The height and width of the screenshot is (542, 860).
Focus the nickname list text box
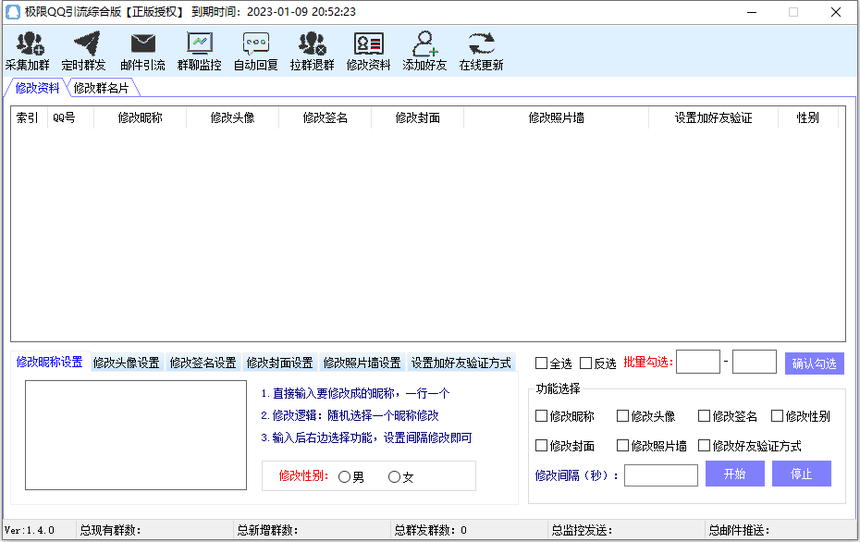pyautogui.click(x=136, y=435)
